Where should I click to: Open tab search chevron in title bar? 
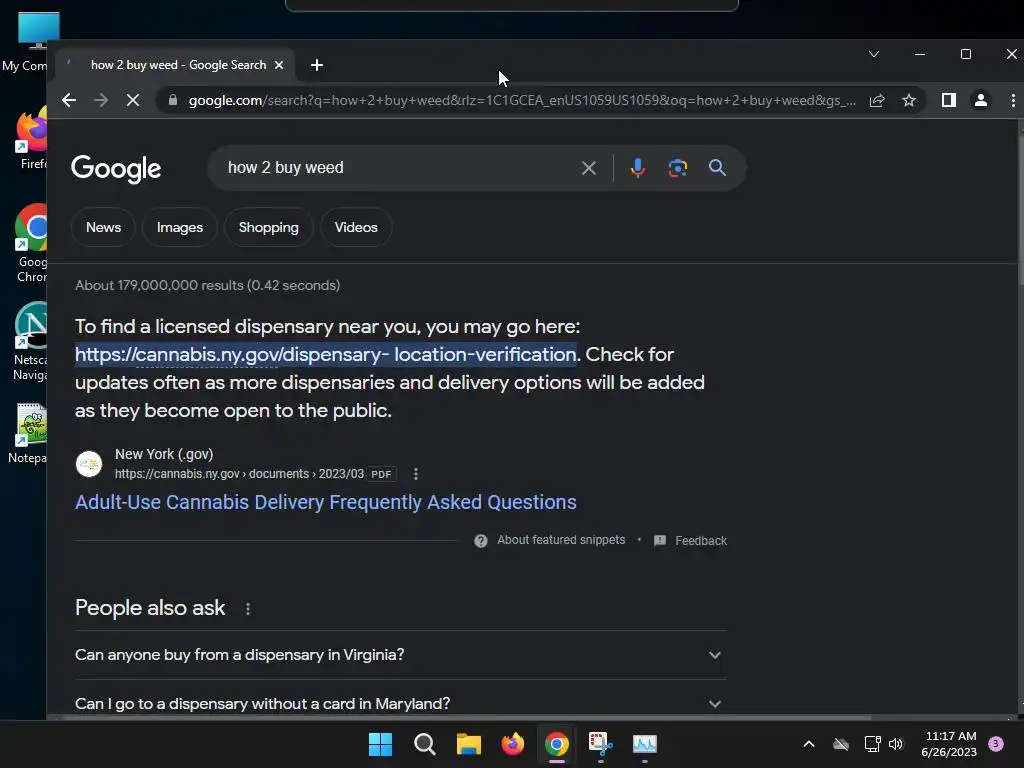click(874, 54)
